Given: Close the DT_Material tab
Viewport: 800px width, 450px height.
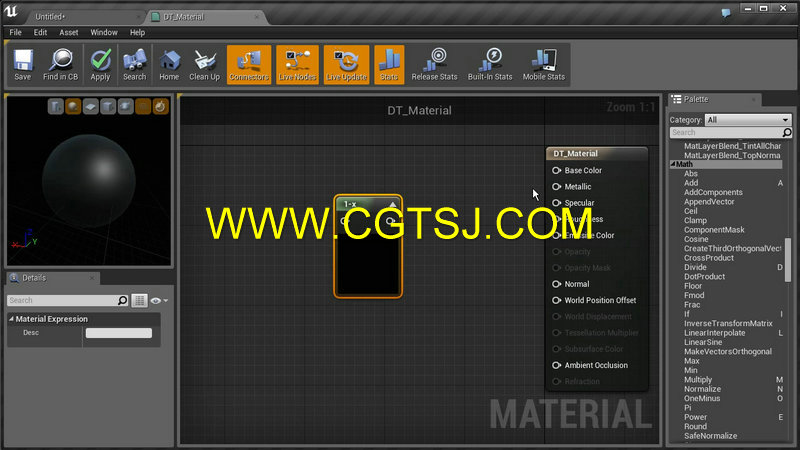Looking at the screenshot, I should pyautogui.click(x=257, y=17).
